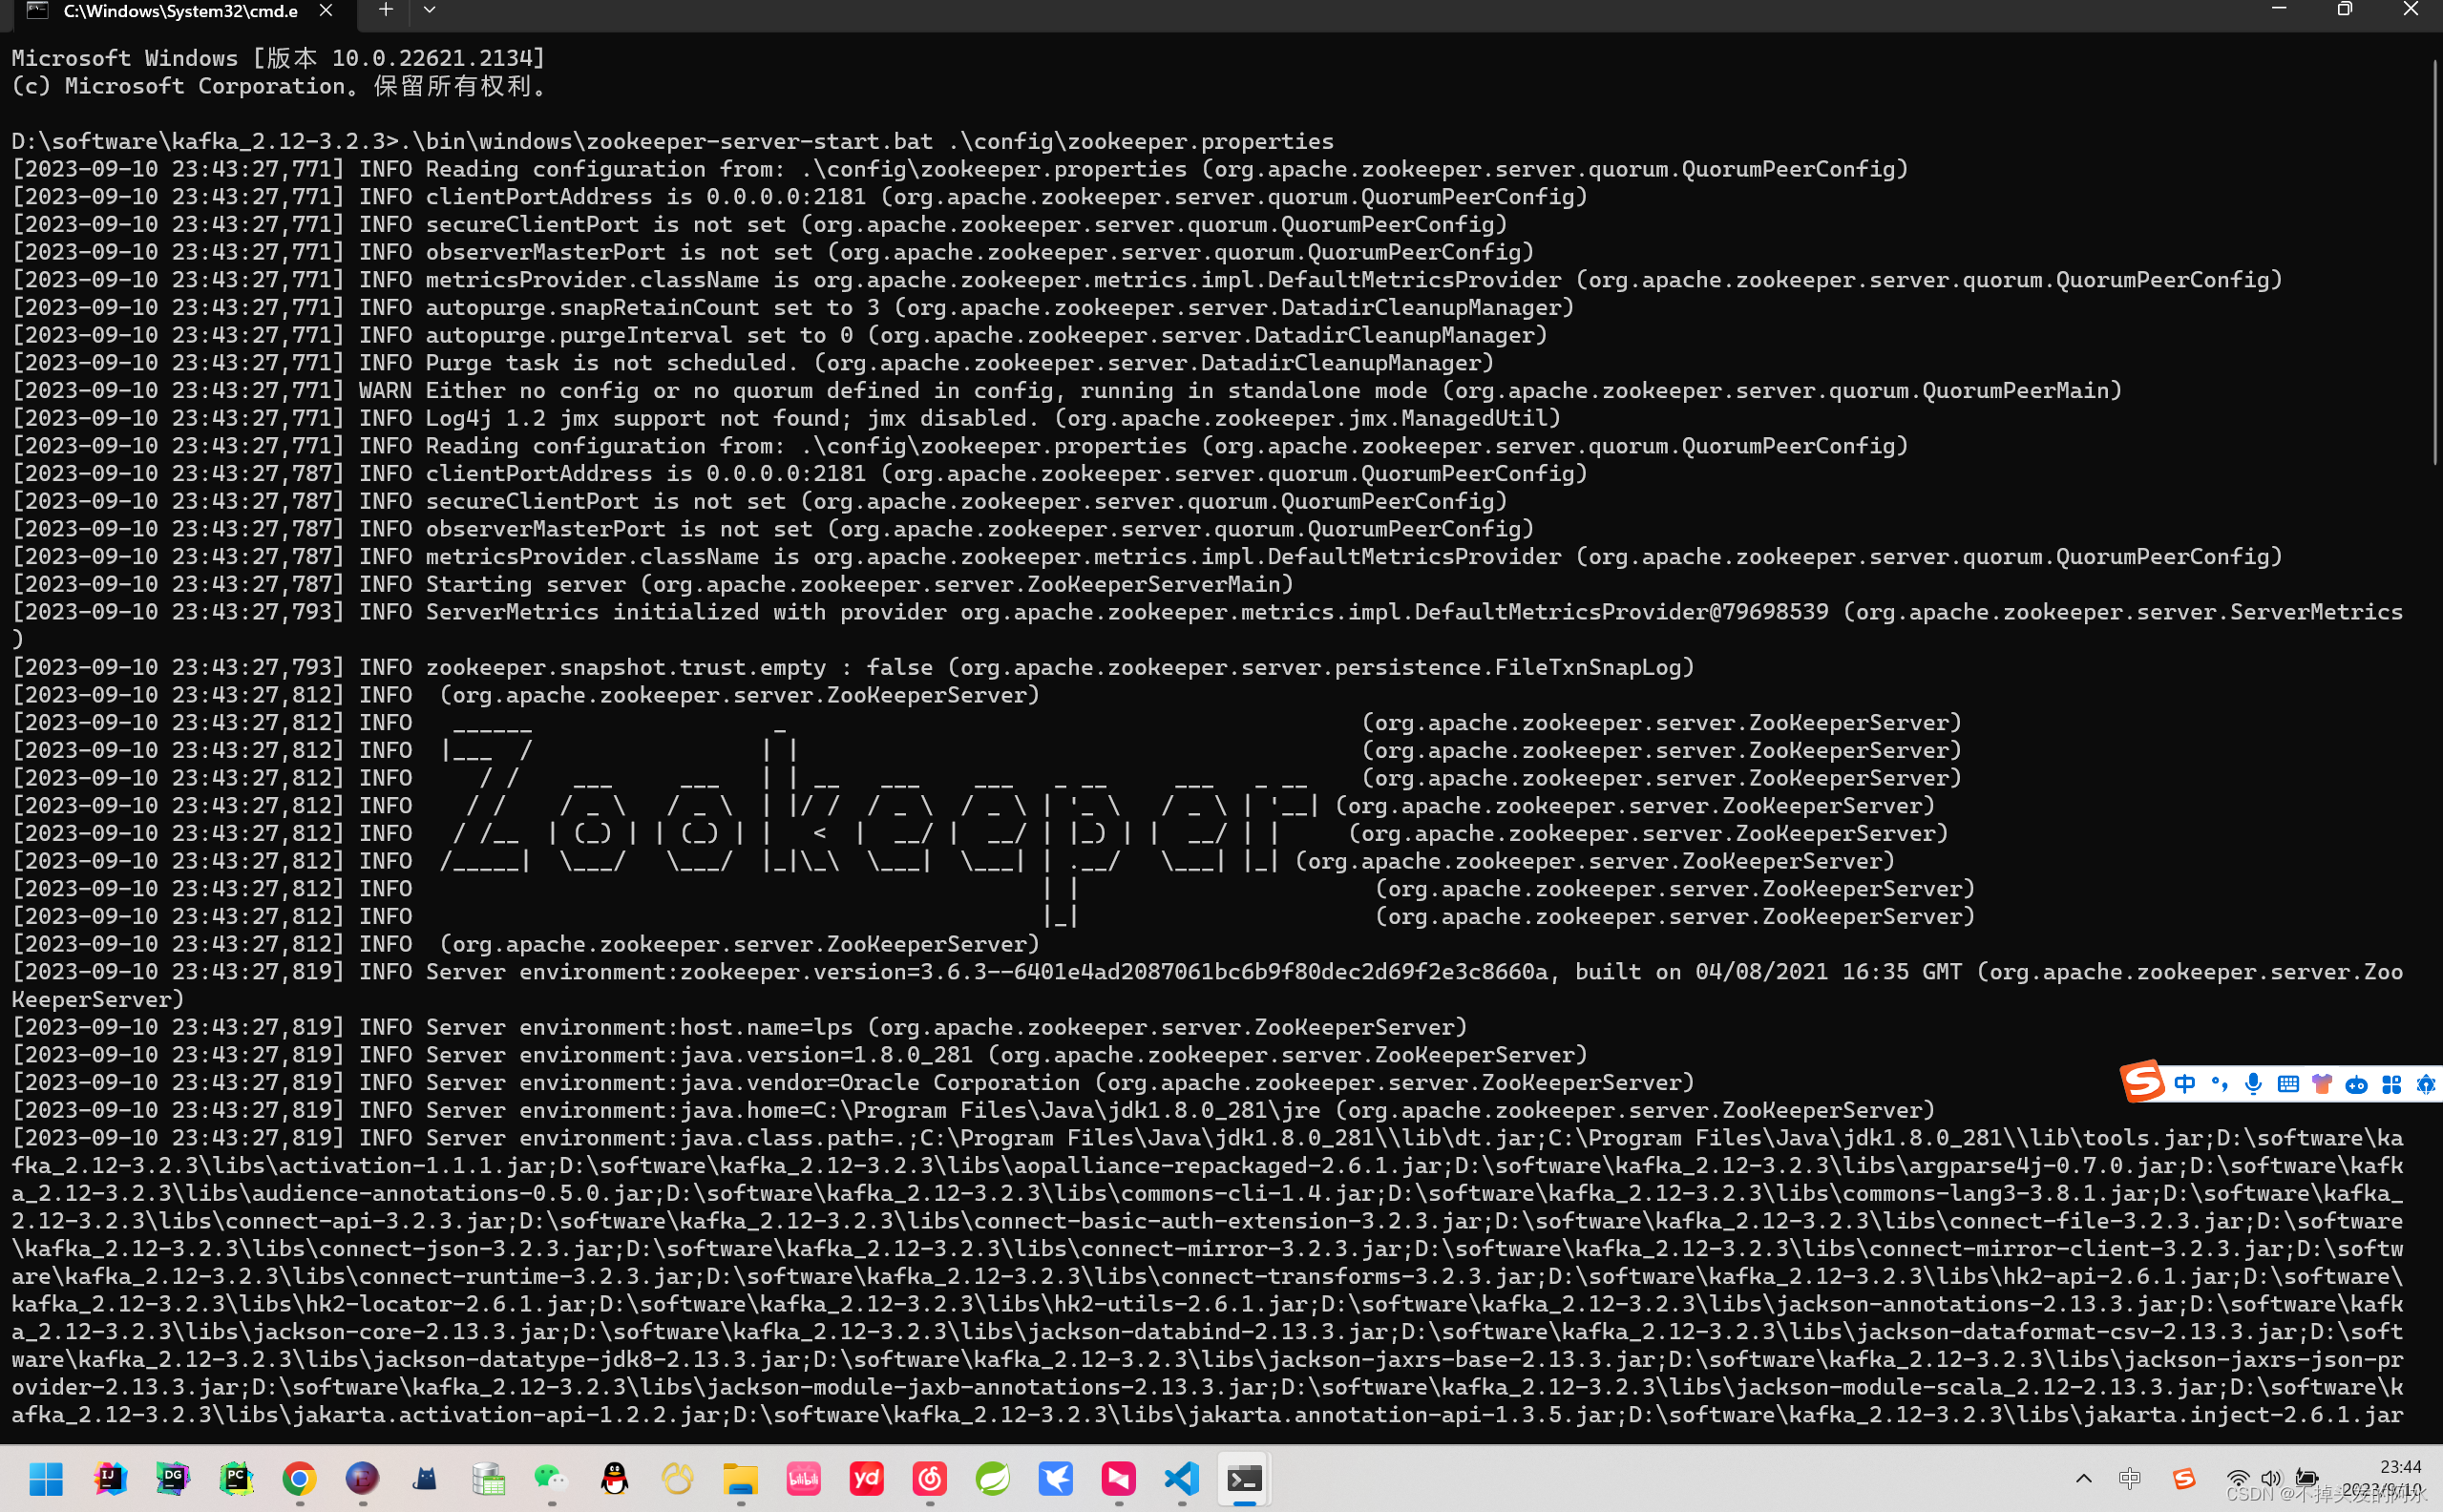
Task: Launch DataGrip from the taskbar
Action: 173,1478
